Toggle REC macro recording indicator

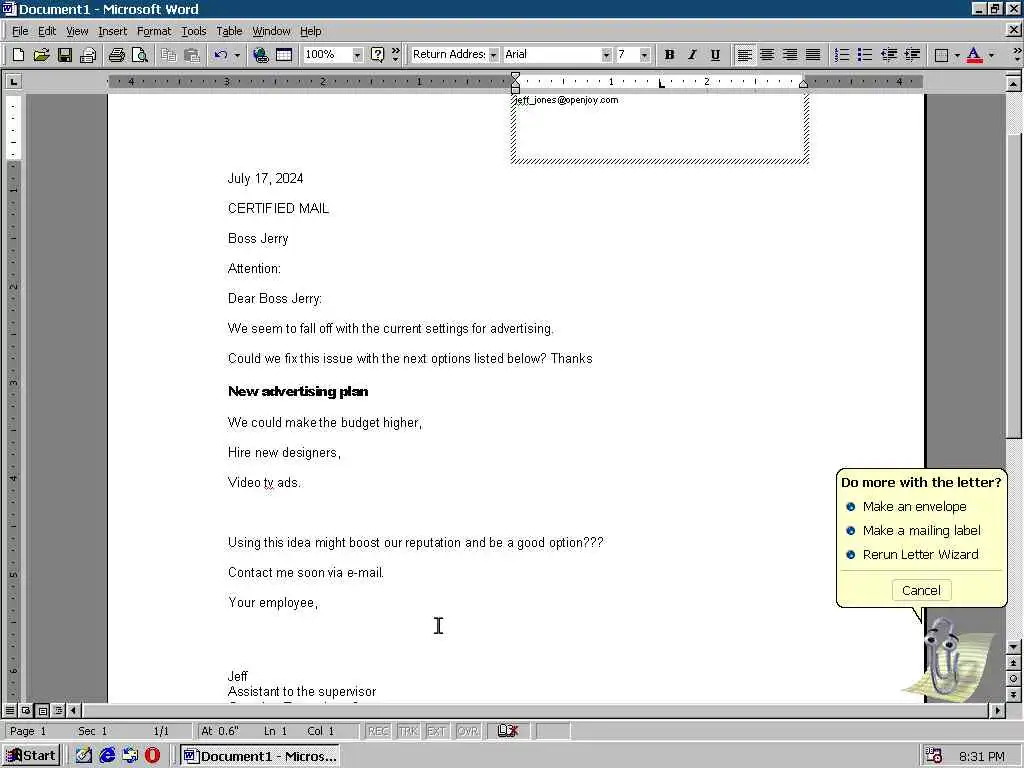coord(378,731)
